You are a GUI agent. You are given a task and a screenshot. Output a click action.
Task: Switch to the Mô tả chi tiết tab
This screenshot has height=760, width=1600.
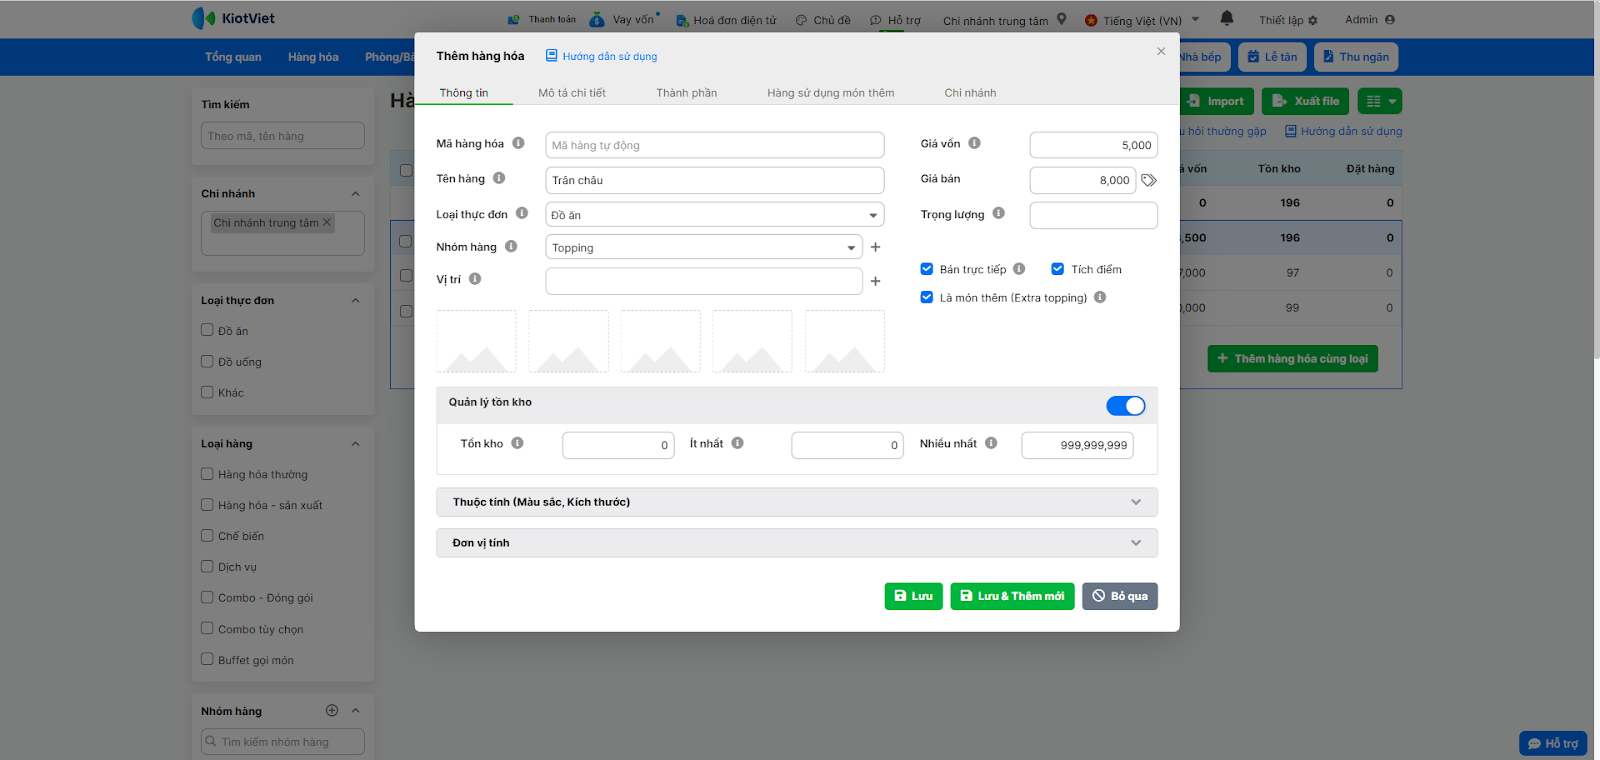[x=572, y=93]
